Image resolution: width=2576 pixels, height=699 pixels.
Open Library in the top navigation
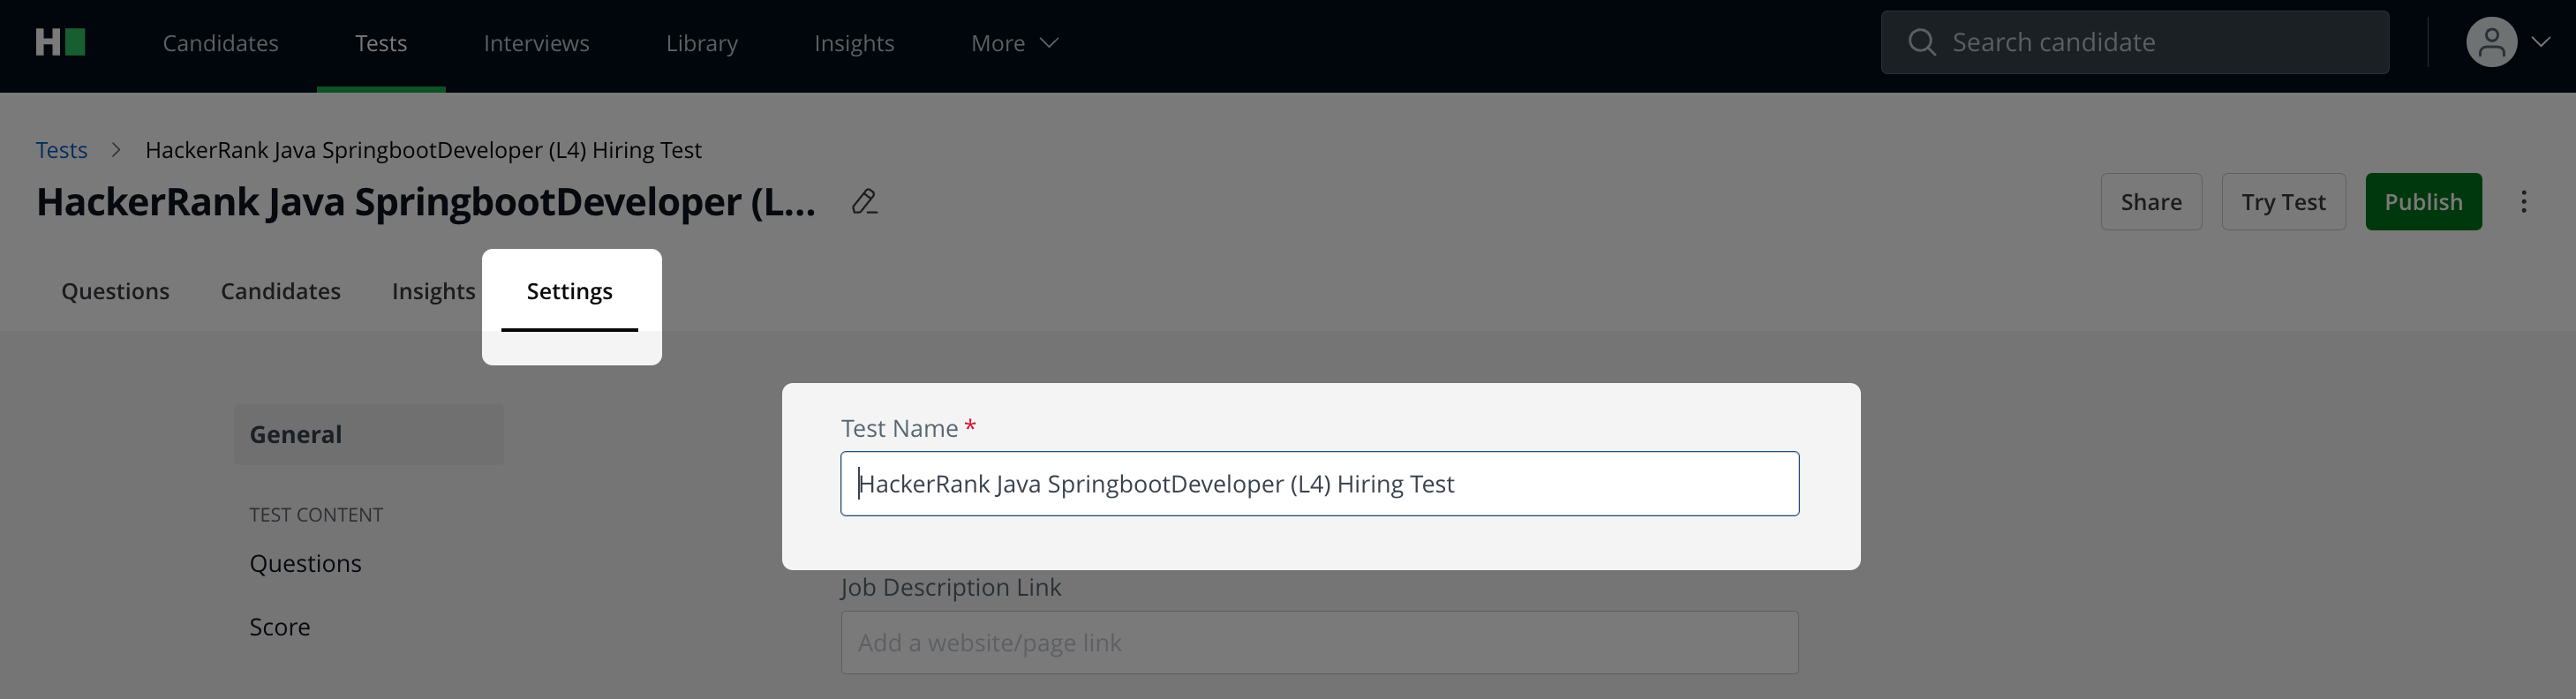(x=701, y=43)
